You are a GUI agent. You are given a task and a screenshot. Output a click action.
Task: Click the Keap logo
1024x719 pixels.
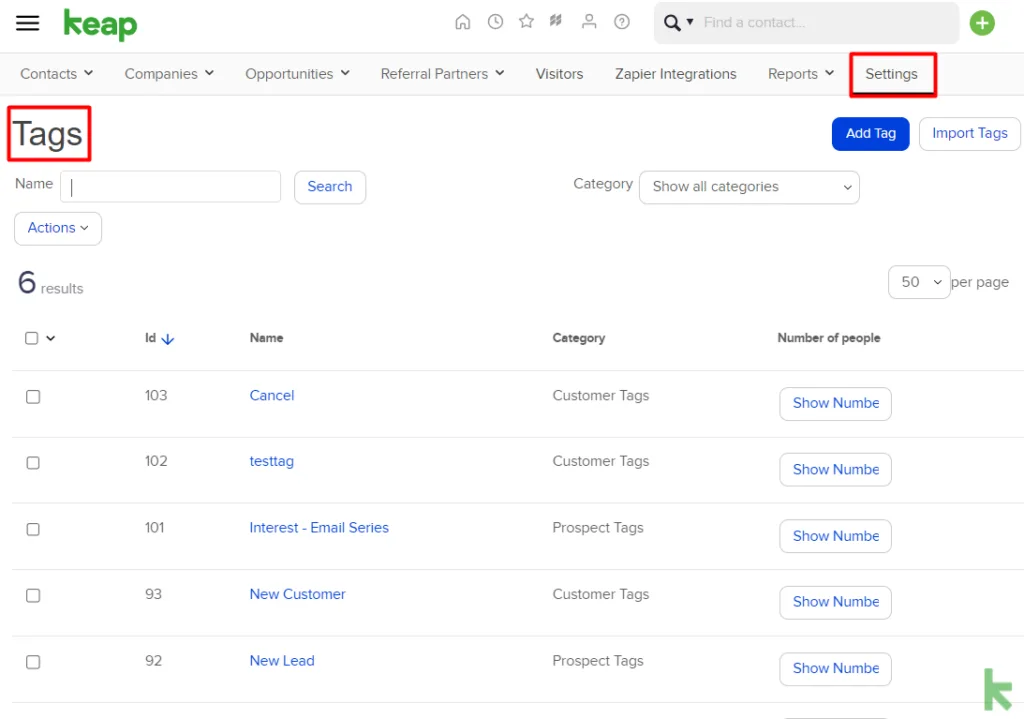[x=100, y=25]
